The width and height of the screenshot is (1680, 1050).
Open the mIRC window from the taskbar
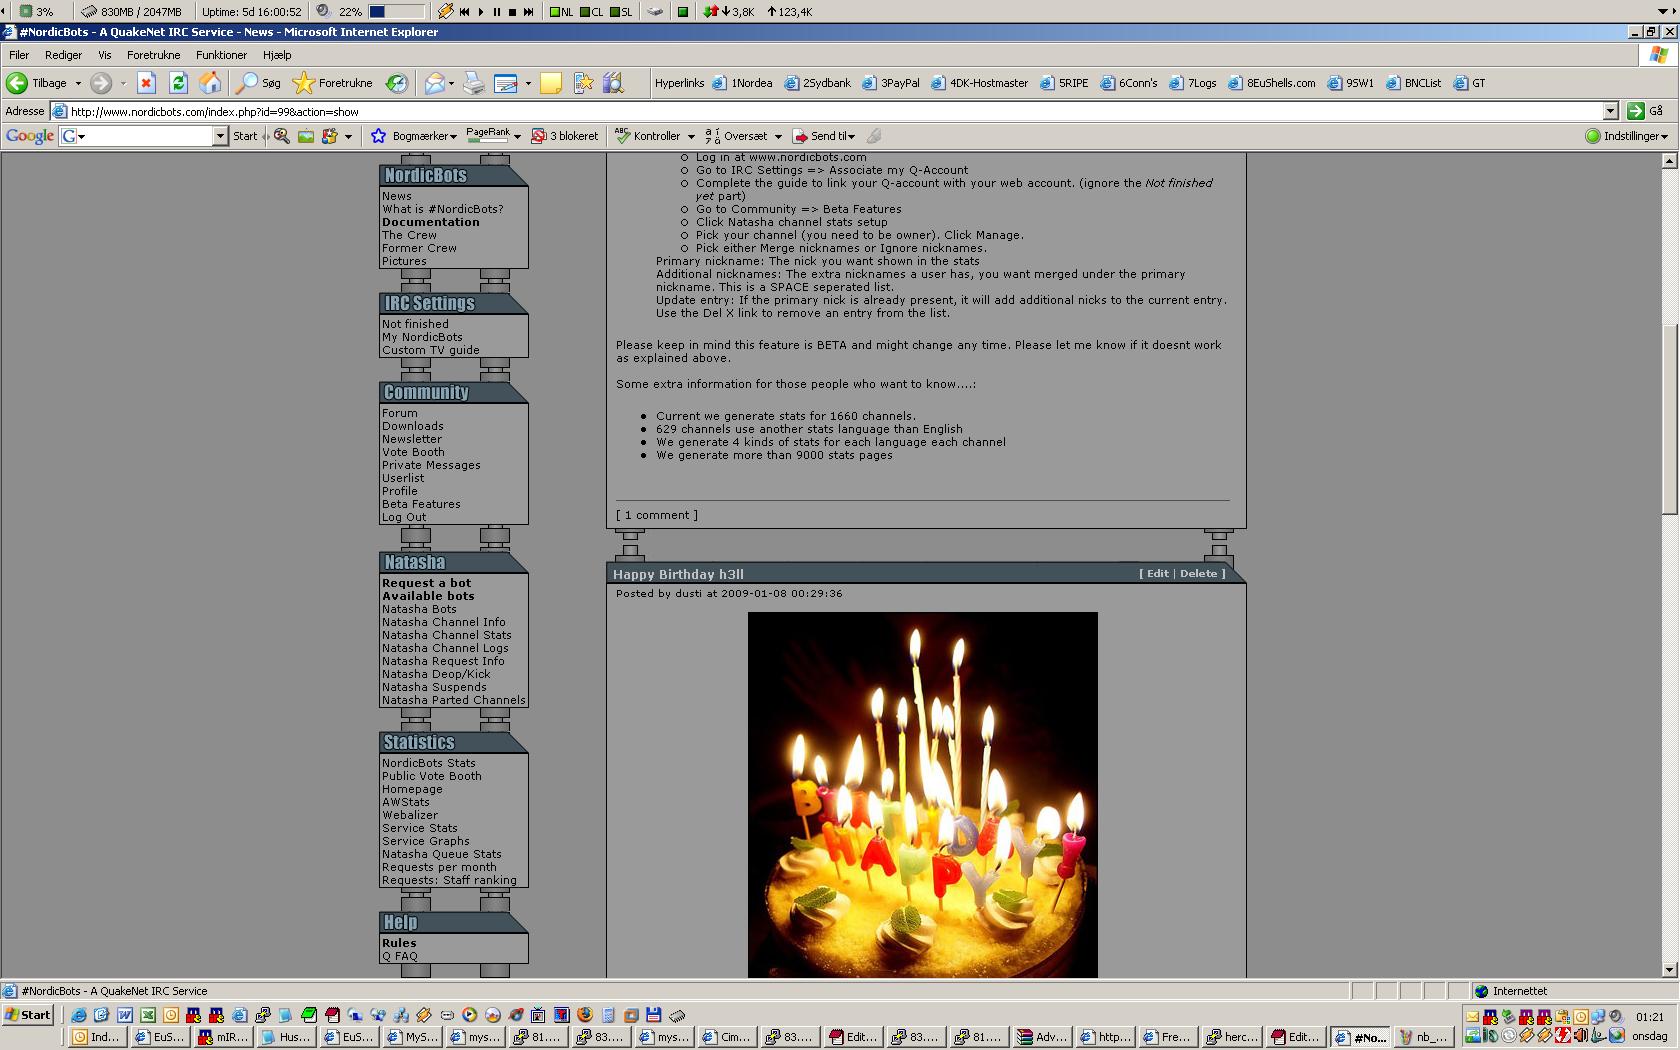[x=223, y=1037]
